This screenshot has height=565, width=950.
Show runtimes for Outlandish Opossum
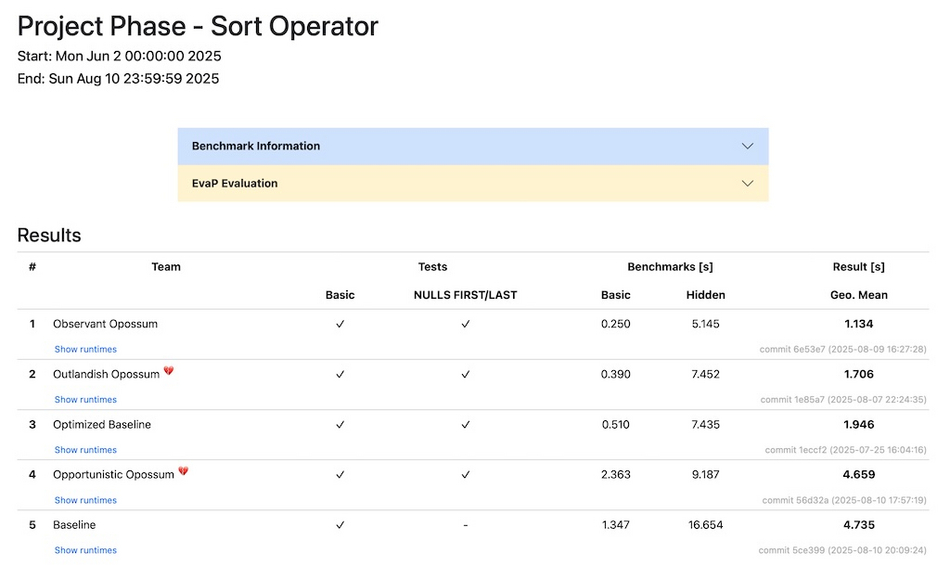click(x=85, y=400)
